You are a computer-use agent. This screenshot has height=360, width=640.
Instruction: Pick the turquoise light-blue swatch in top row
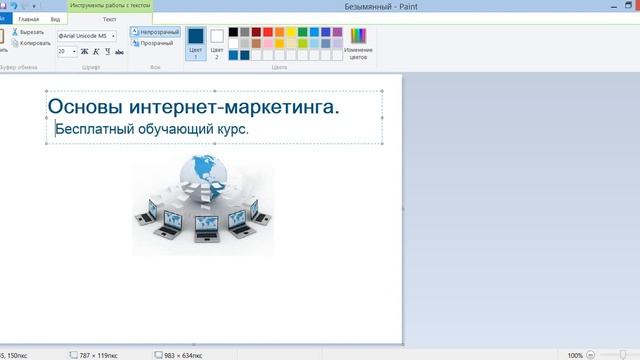pos(314,32)
